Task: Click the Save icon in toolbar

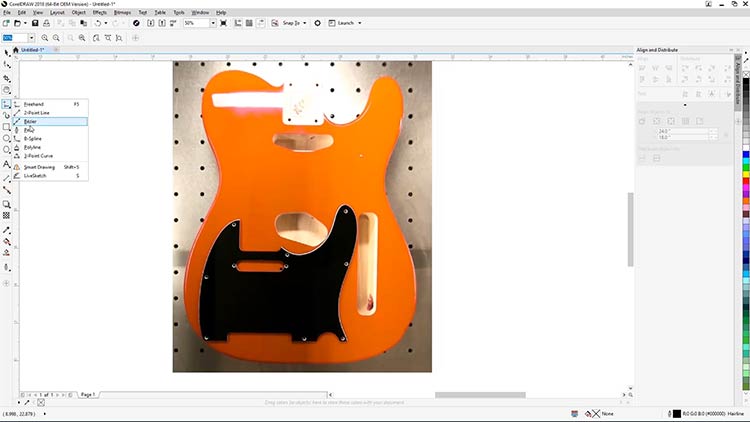Action: tap(35, 23)
